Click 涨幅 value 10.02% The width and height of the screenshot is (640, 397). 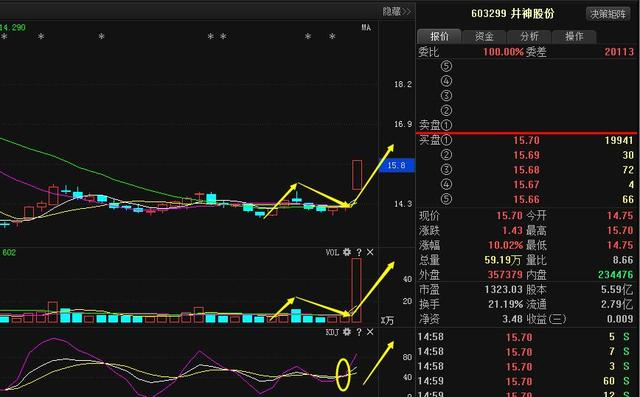(x=505, y=245)
